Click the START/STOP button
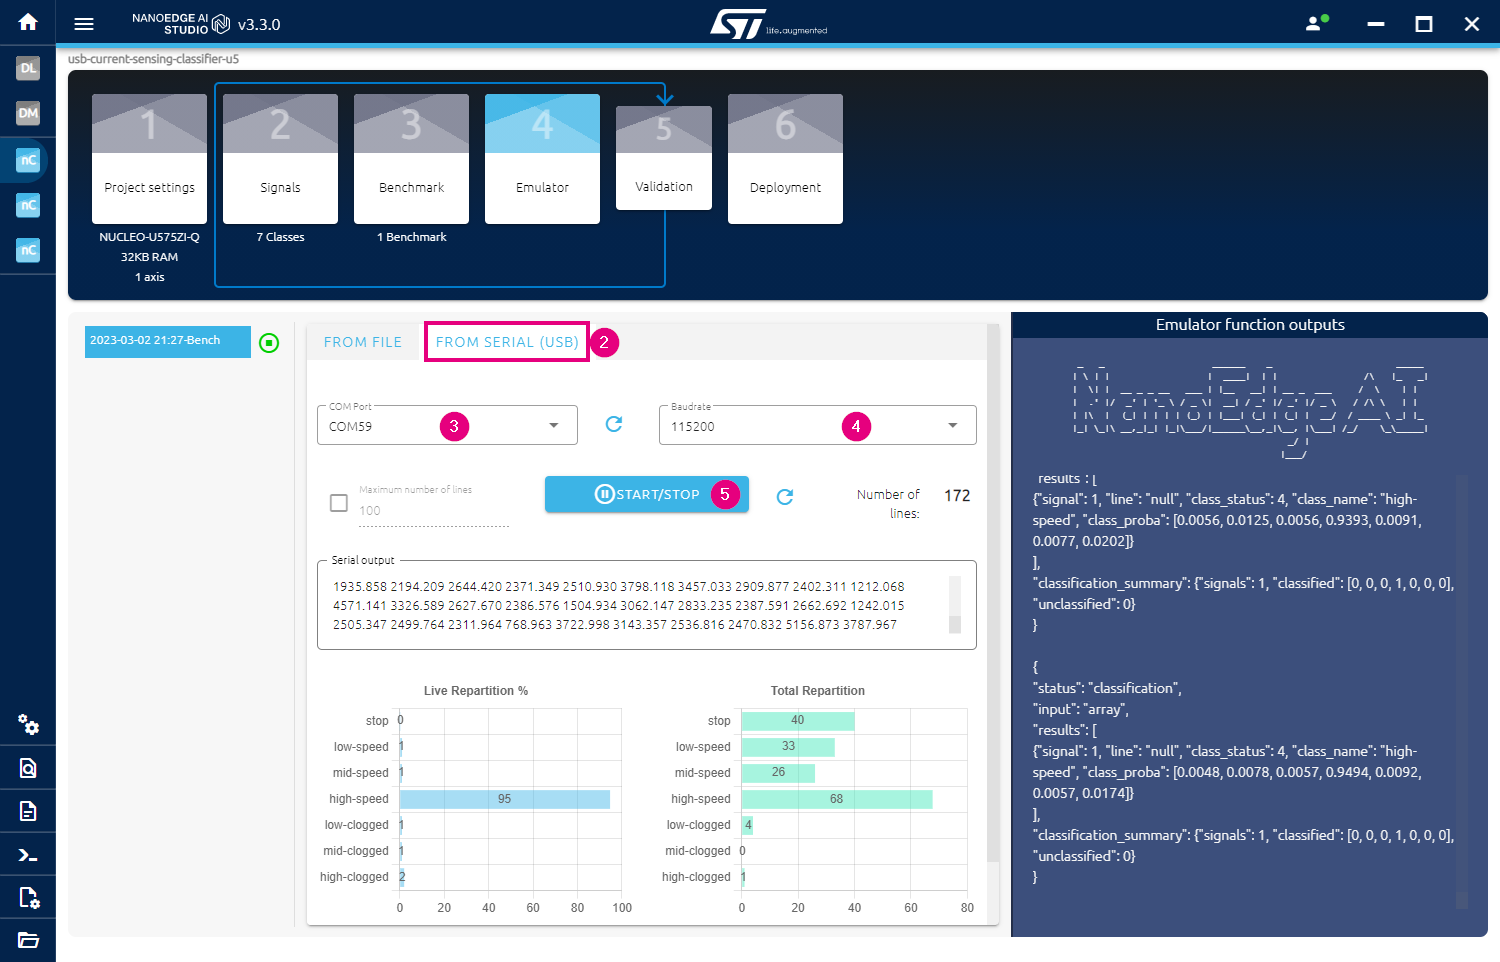Viewport: 1500px width, 962px height. (x=647, y=494)
